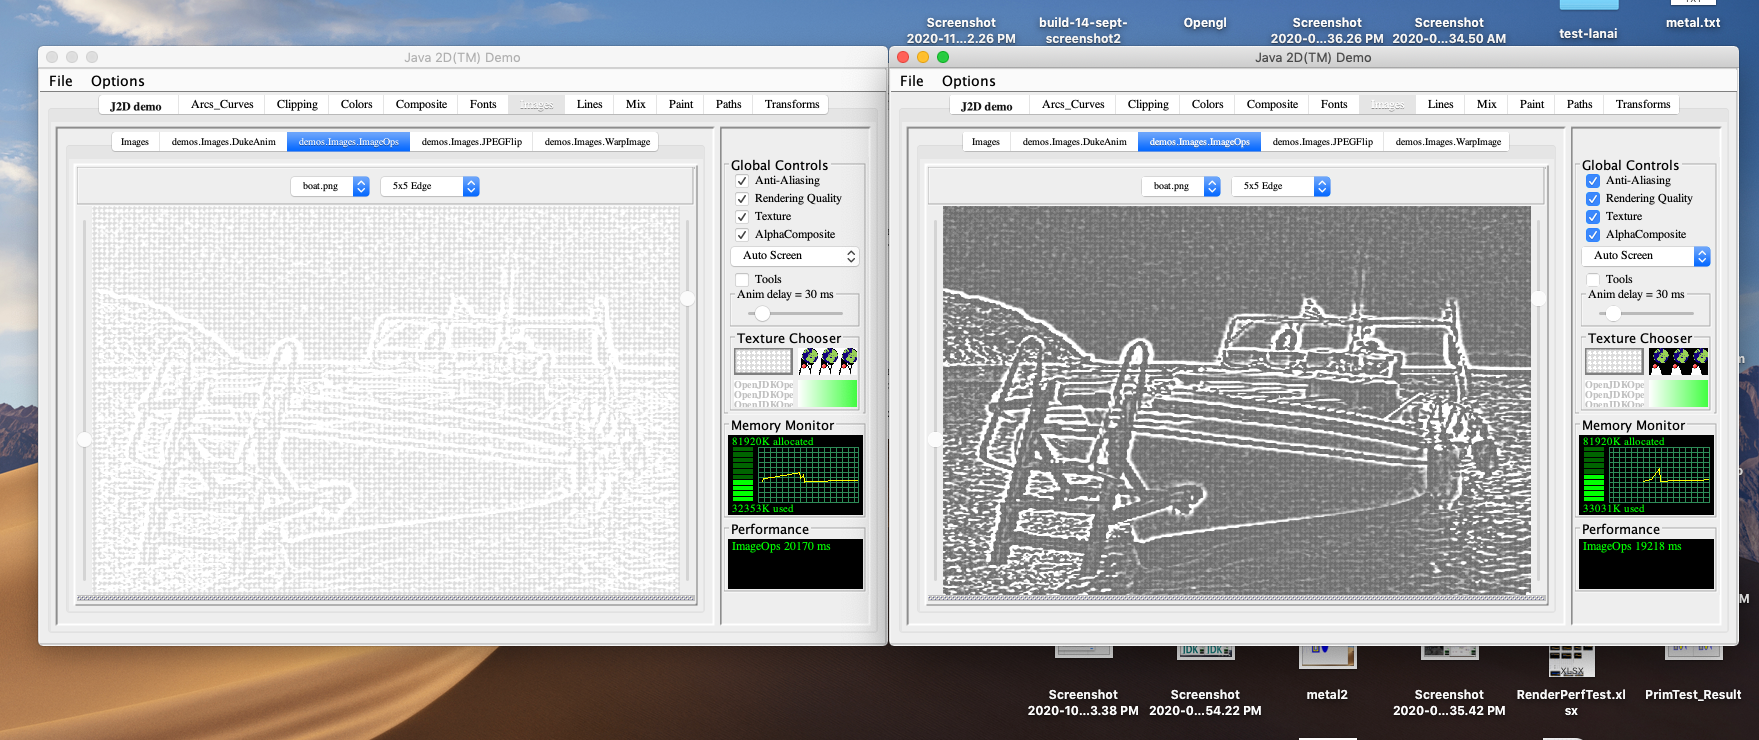Open demos.Images.JPEGFlip tab in right window
This screenshot has width=1759, height=740.
(x=1322, y=142)
